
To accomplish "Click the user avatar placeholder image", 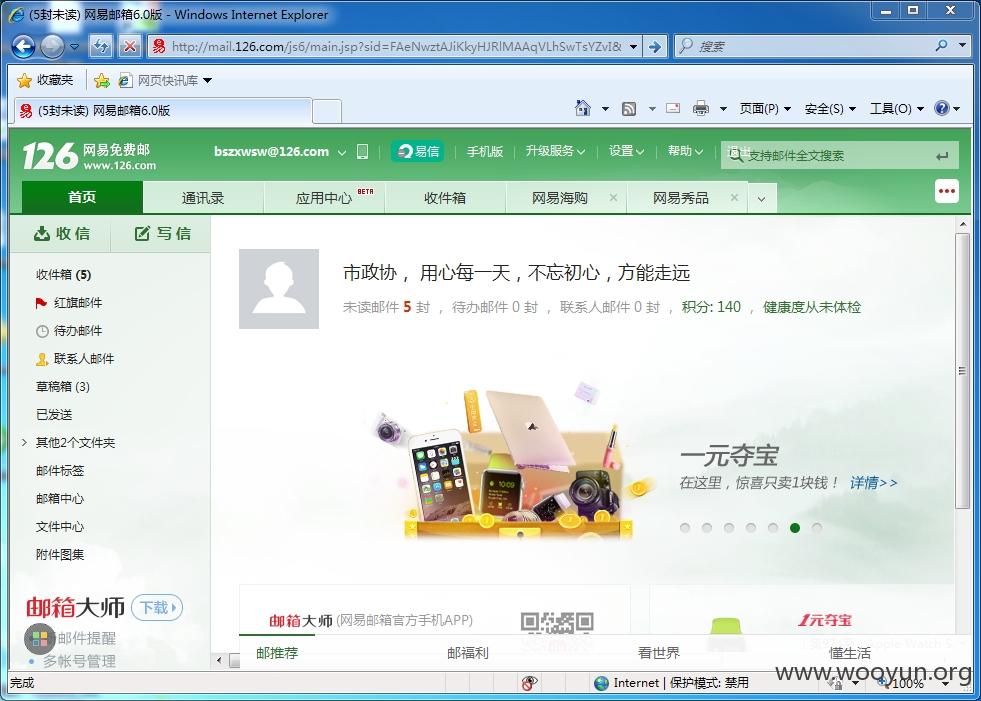I will pyautogui.click(x=279, y=289).
